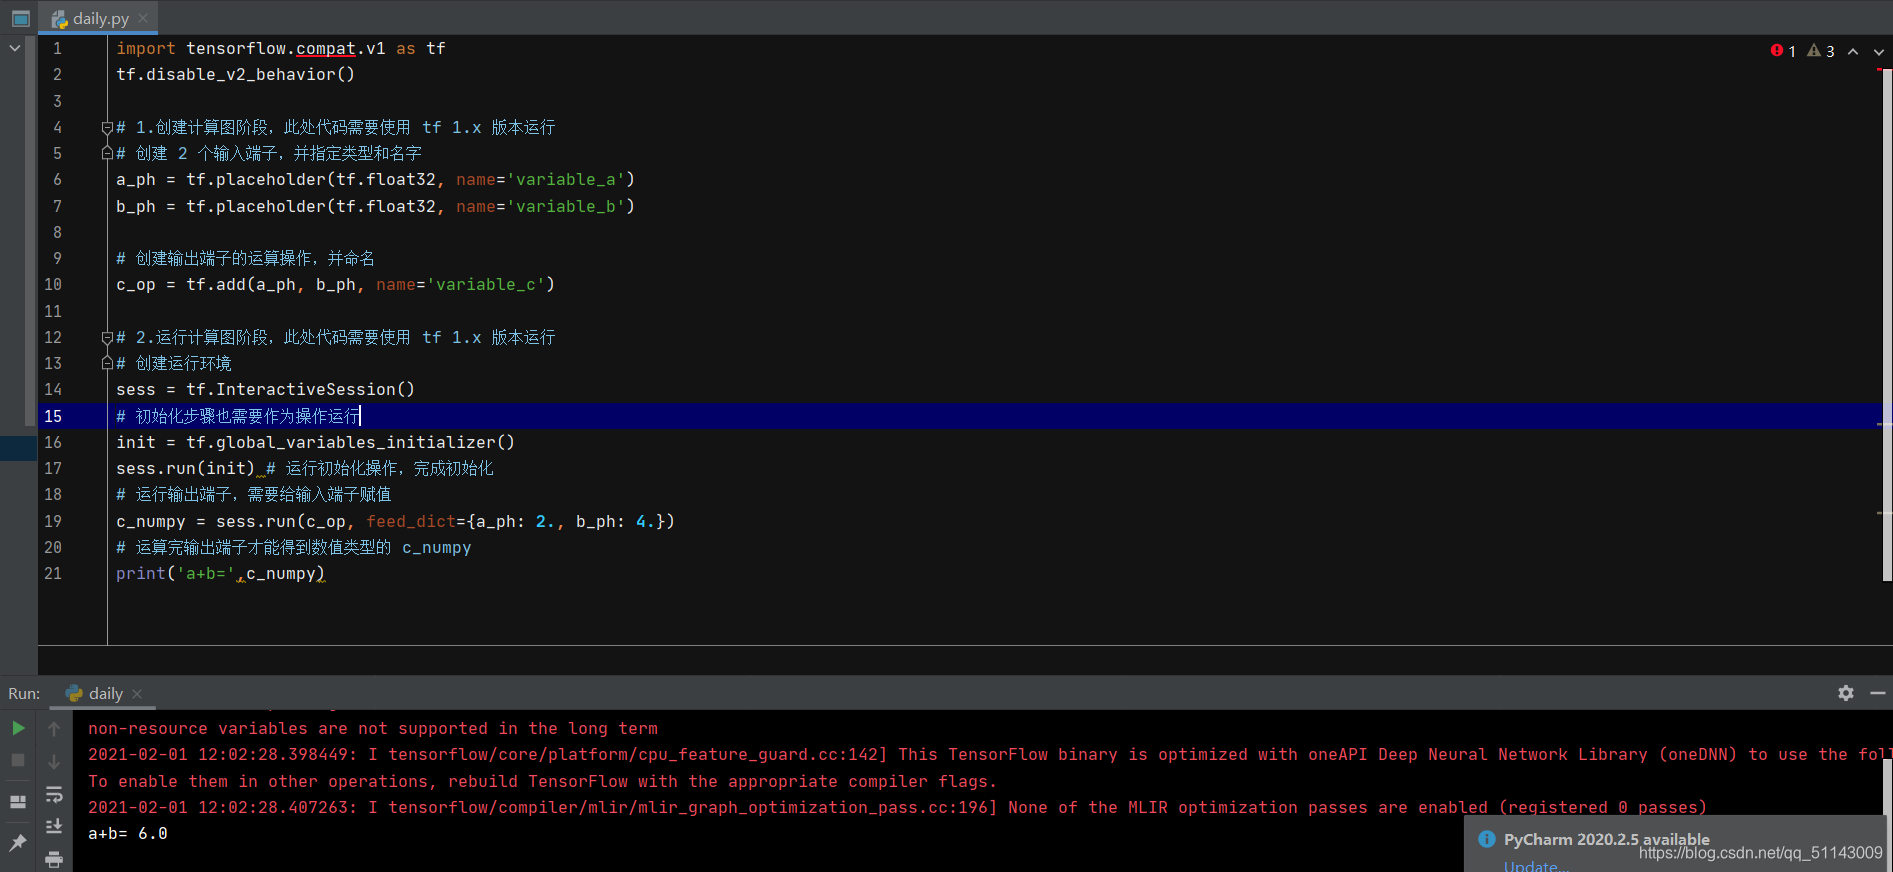The width and height of the screenshot is (1893, 872).
Task: Open the project tool window icon
Action: (20, 18)
